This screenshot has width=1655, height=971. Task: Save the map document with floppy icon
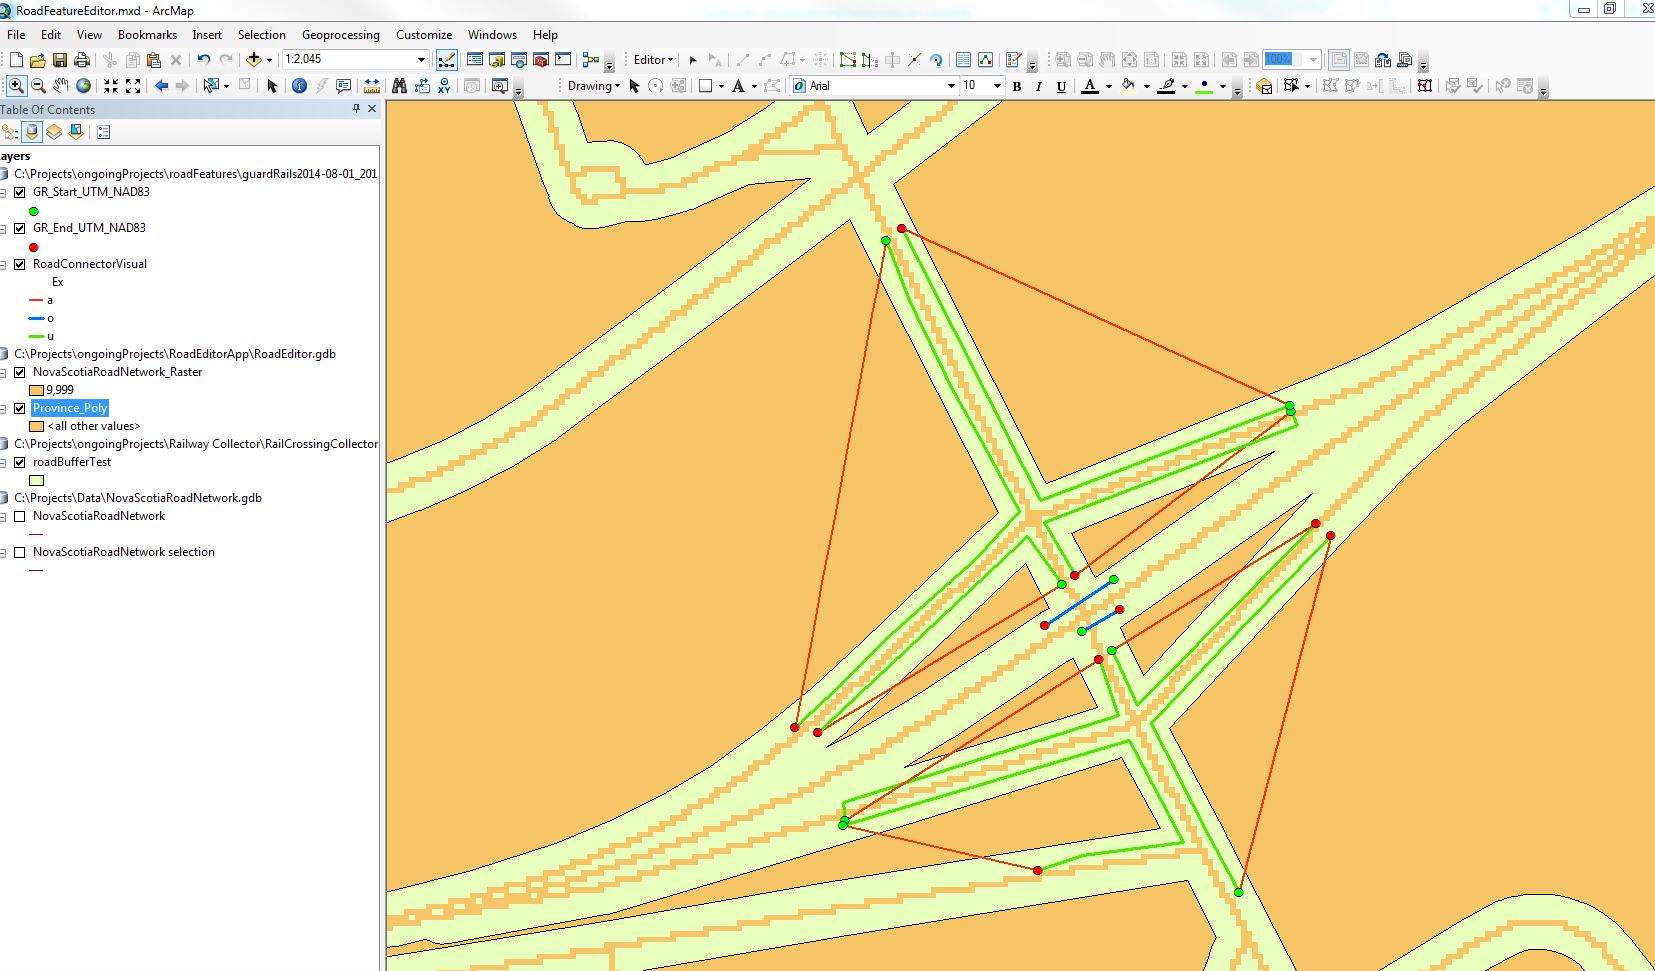click(60, 60)
